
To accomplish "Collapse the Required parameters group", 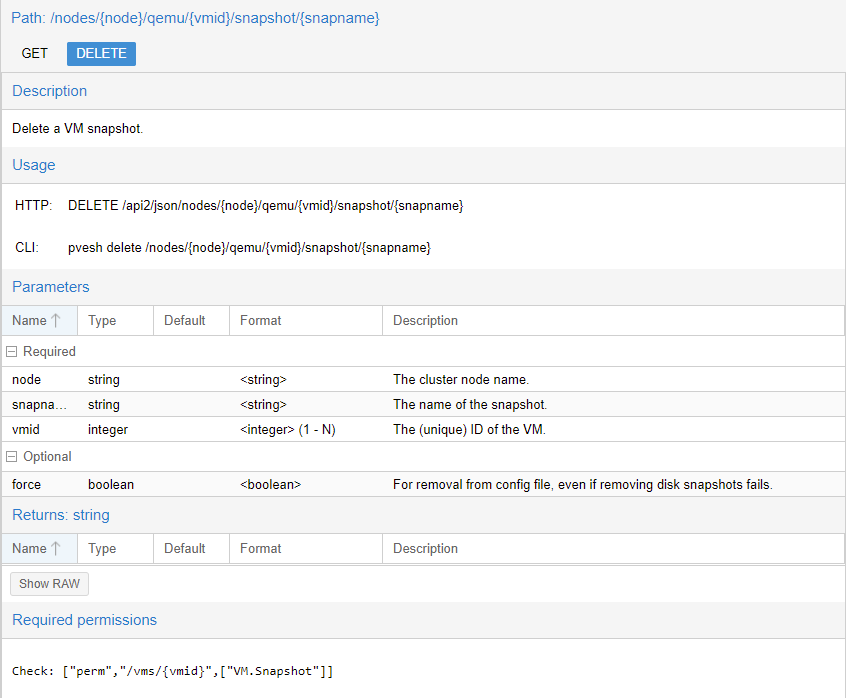I will pyautogui.click(x=12, y=352).
